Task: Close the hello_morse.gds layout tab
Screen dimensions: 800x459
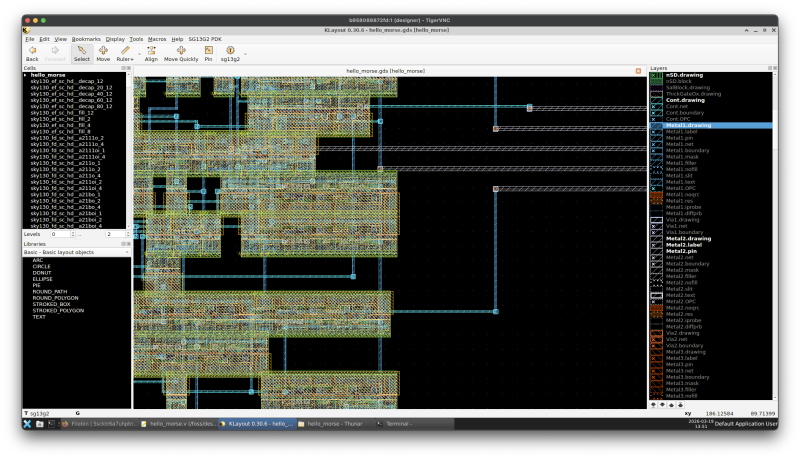Action: point(639,71)
